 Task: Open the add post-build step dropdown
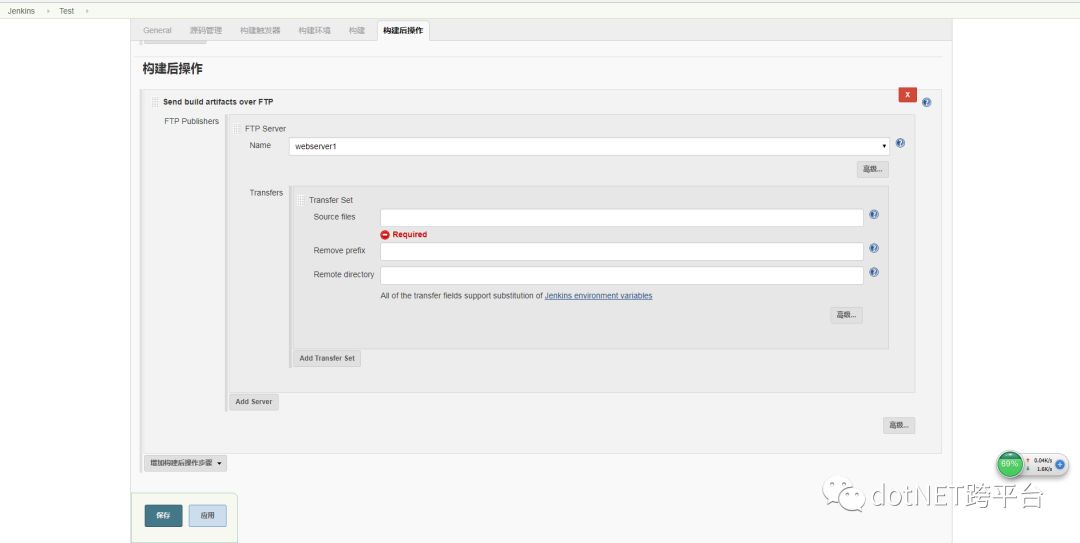click(x=185, y=463)
